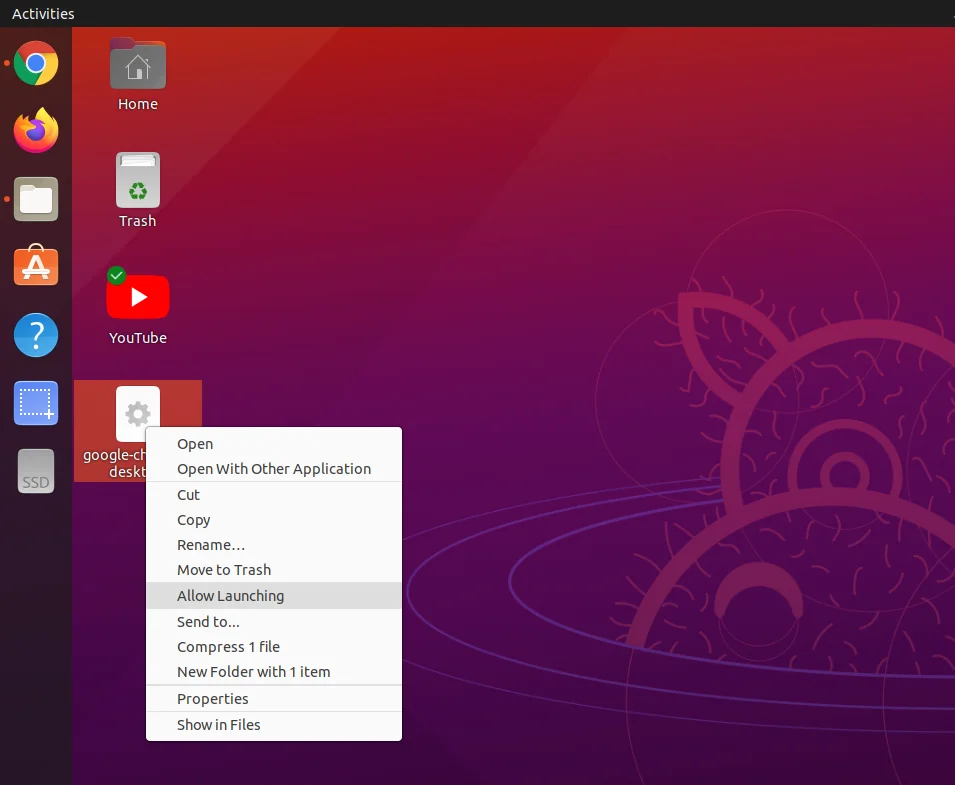
Task: Mount the SSD drive from the dock
Action: [36, 470]
